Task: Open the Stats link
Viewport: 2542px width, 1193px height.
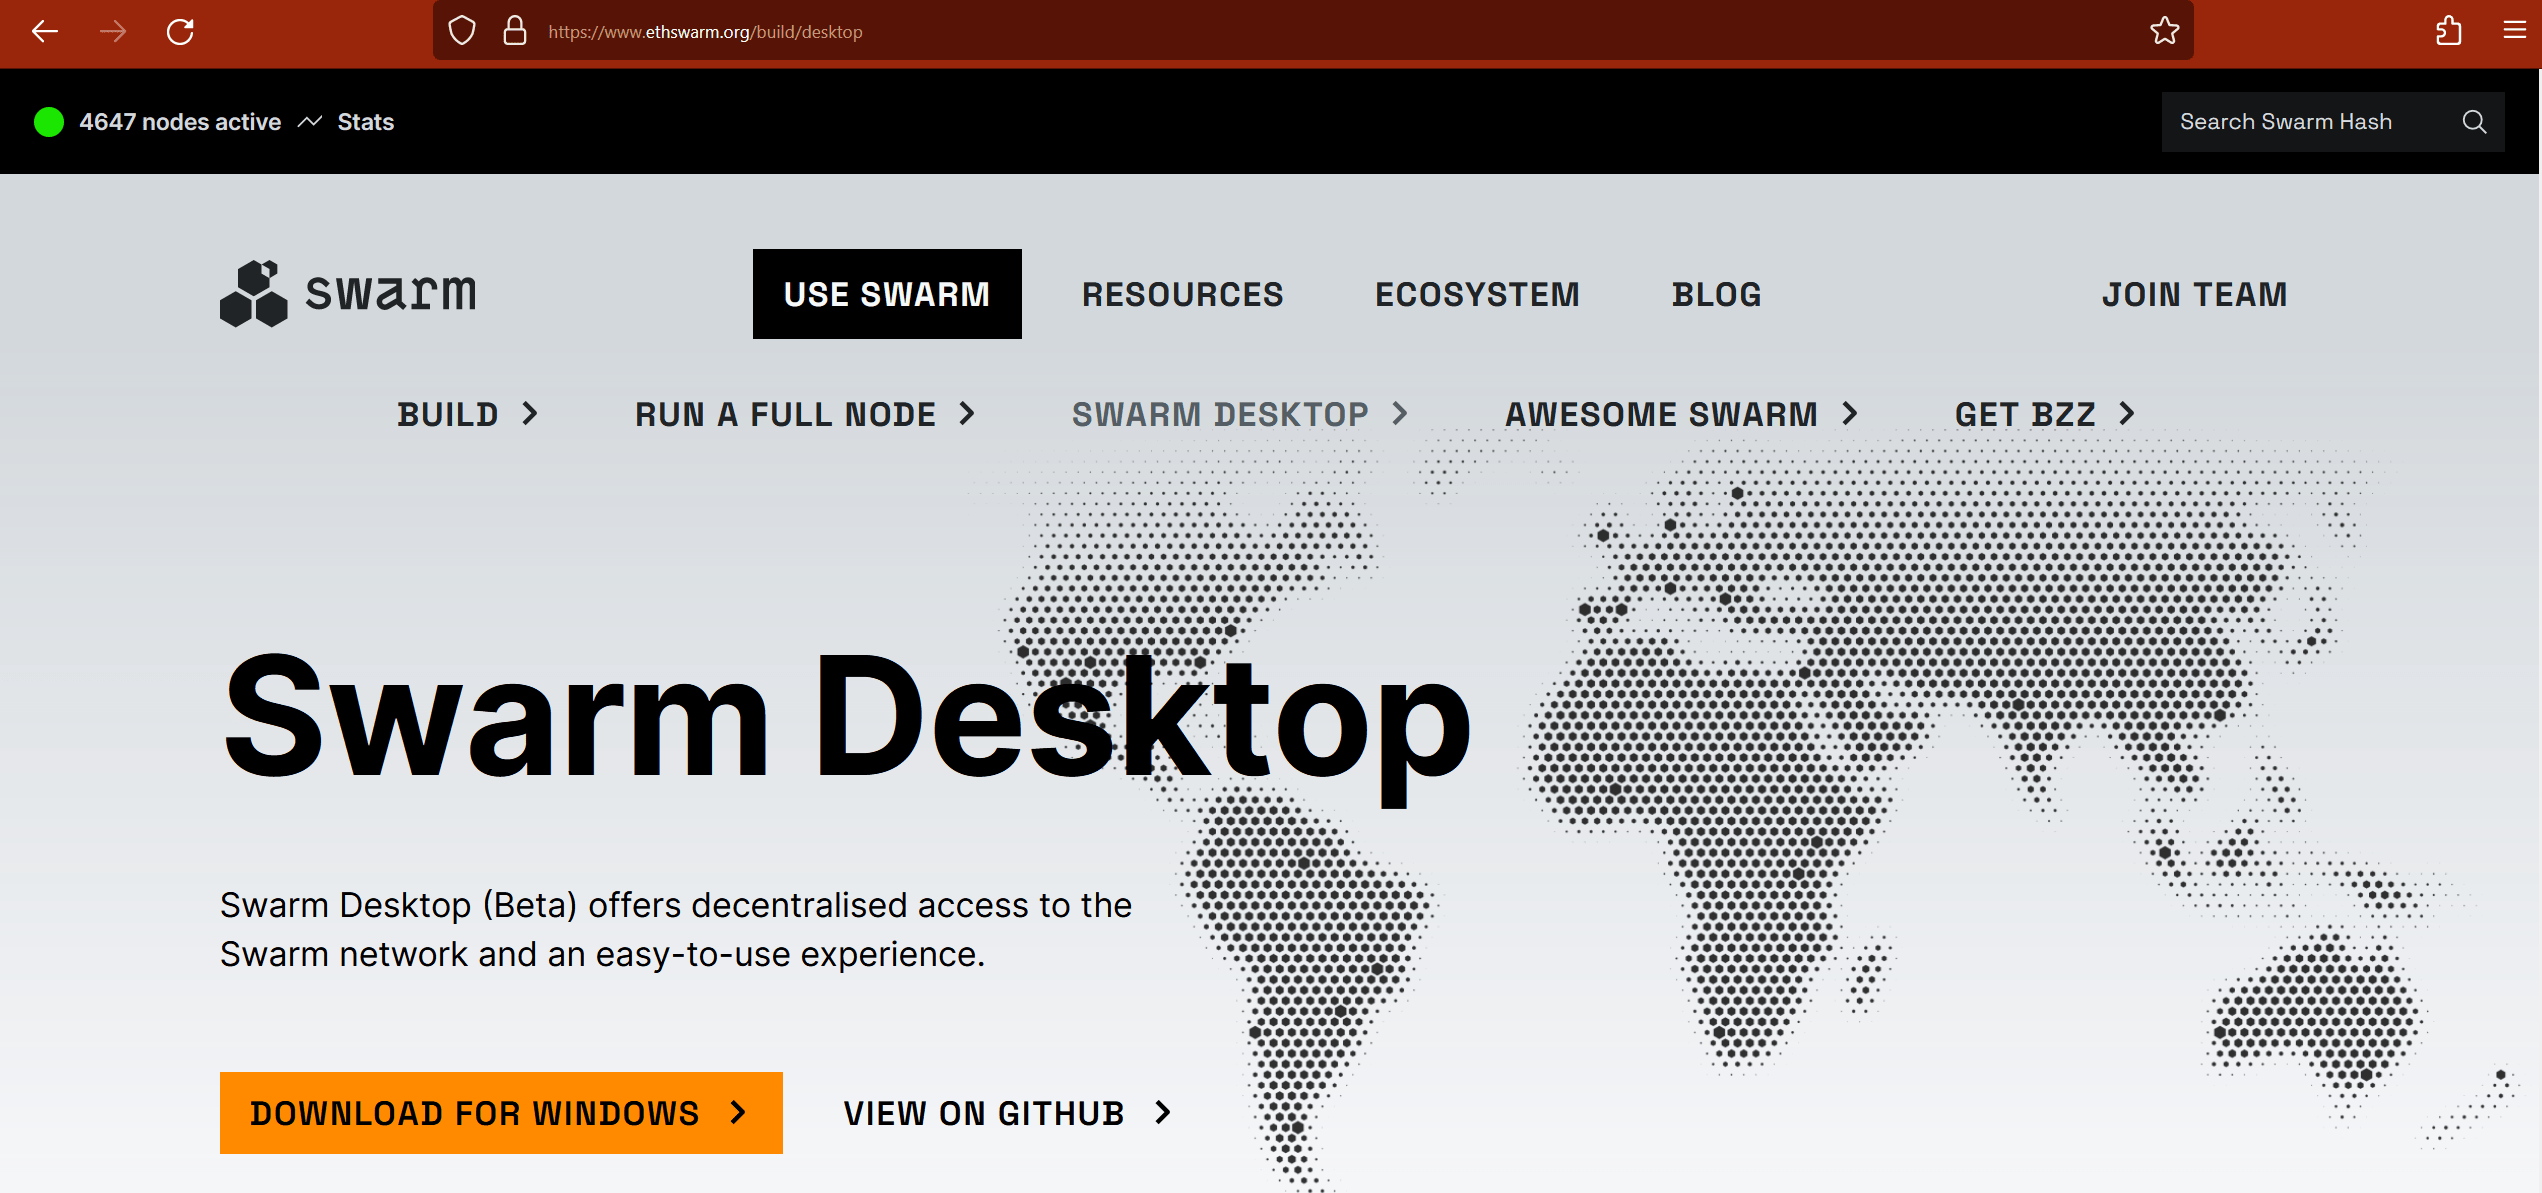Action: click(x=365, y=122)
